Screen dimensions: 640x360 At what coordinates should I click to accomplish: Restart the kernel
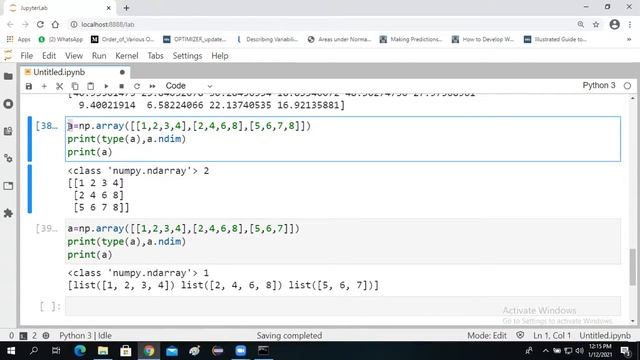click(x=137, y=86)
